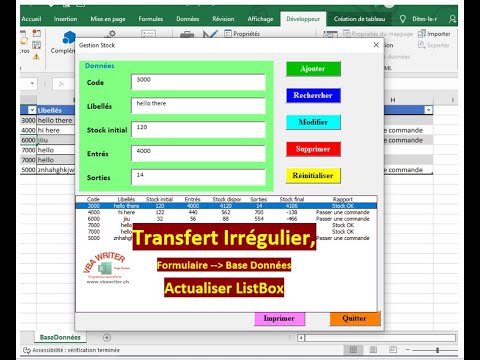Viewport: 480px width, 360px height.
Task: Click the Insert controls toolbox icon
Action: (x=187, y=34)
